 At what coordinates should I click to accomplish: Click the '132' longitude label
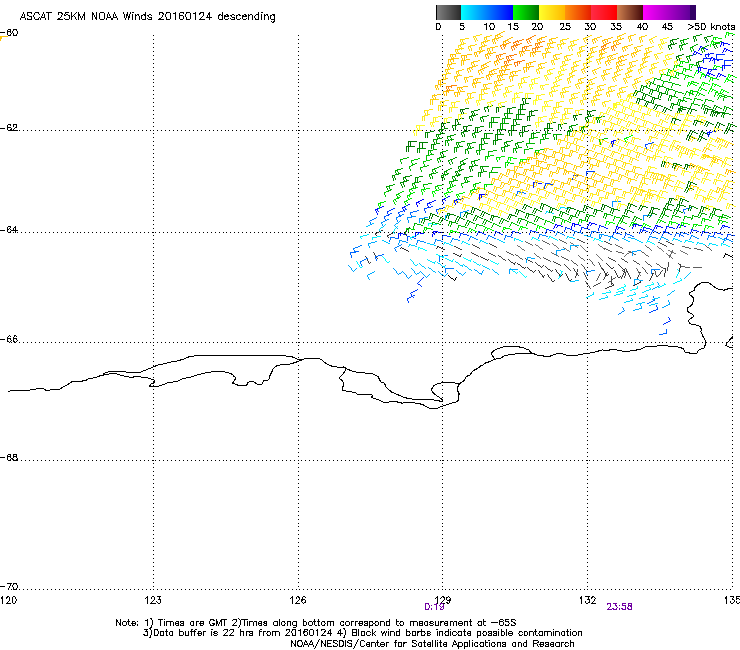tap(588, 600)
